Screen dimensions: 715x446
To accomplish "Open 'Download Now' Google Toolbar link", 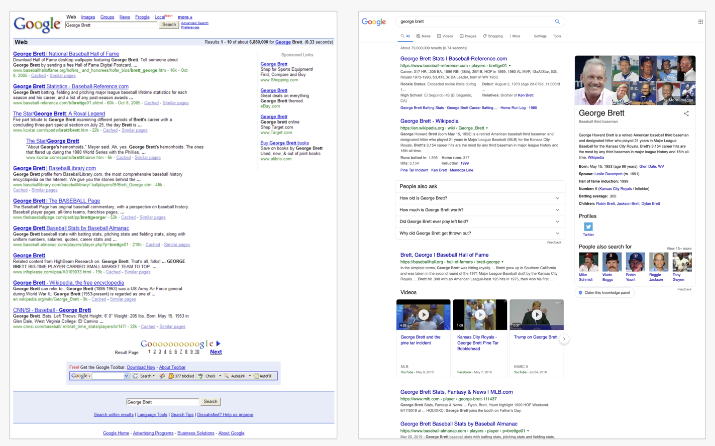I will click(140, 367).
